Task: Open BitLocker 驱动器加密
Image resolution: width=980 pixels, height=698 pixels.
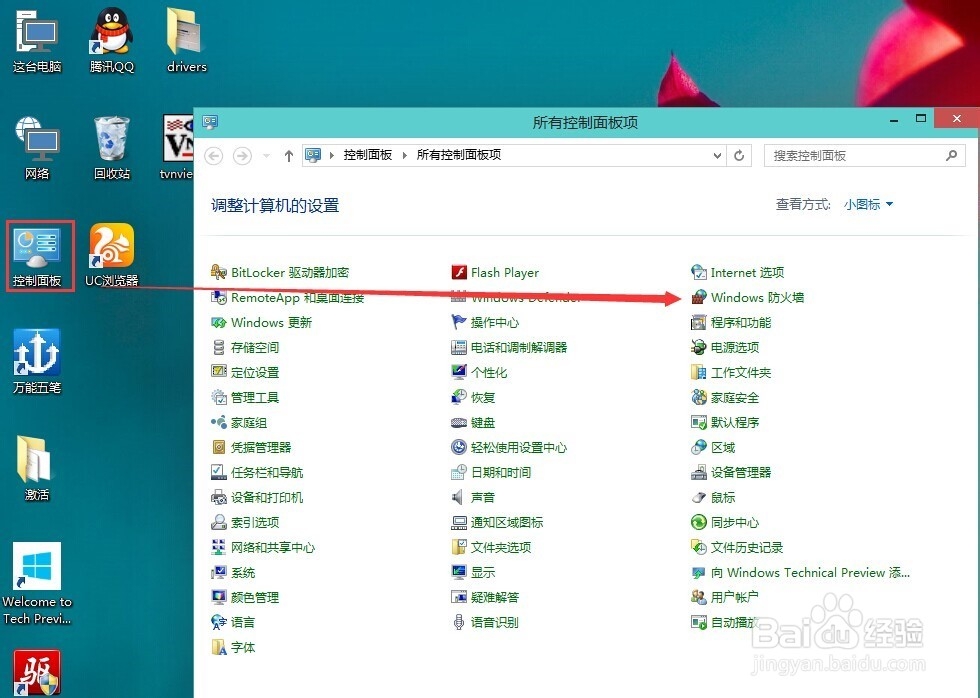Action: click(292, 272)
